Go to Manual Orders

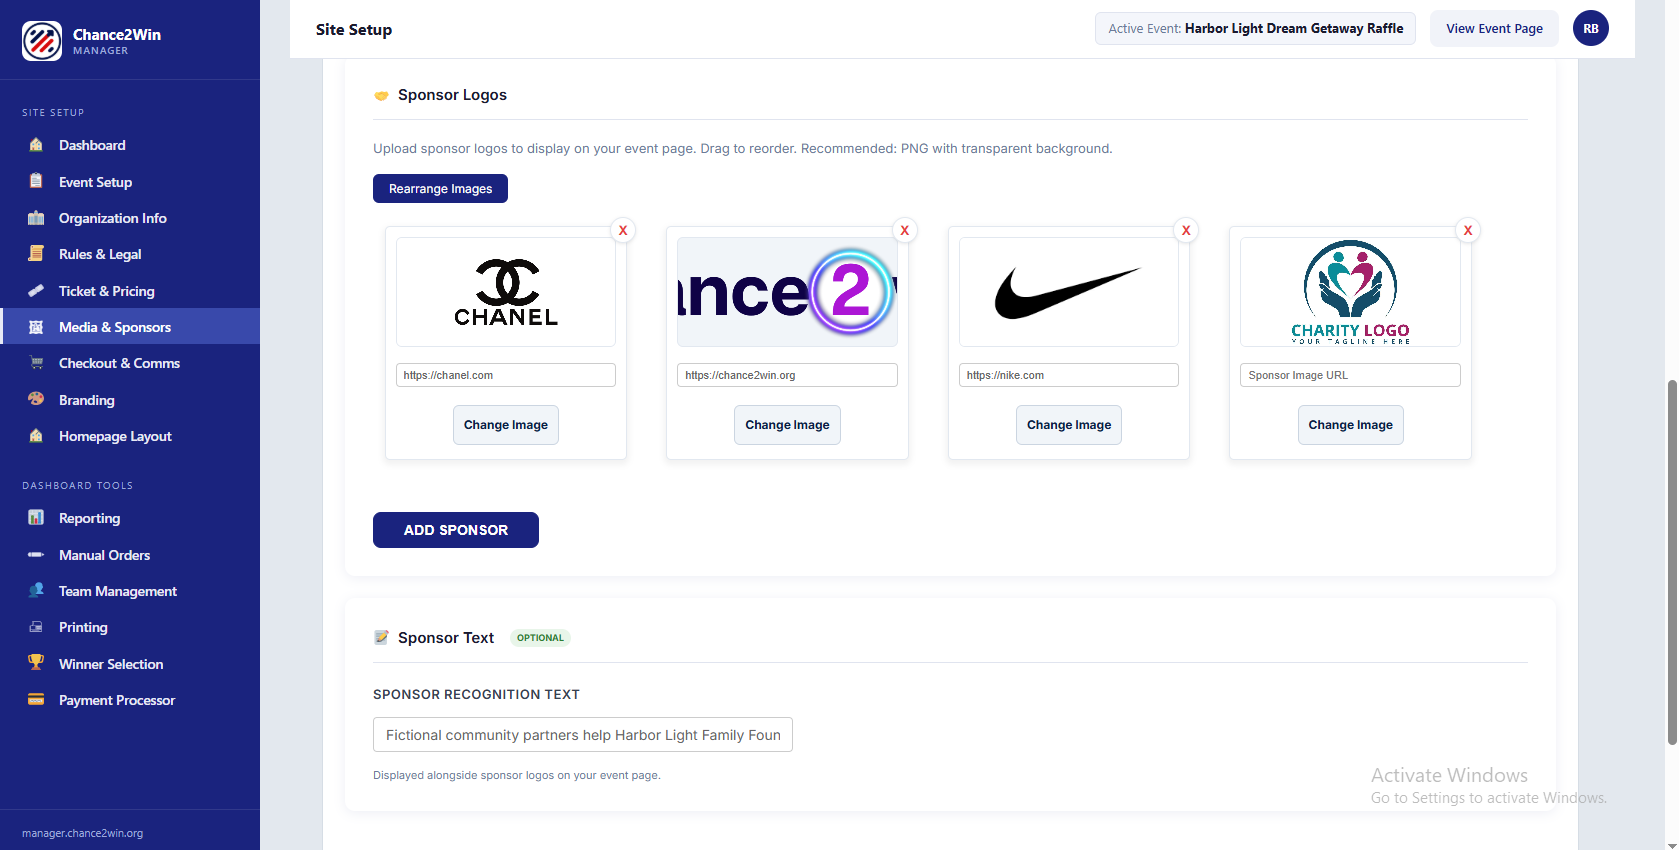click(x=130, y=555)
